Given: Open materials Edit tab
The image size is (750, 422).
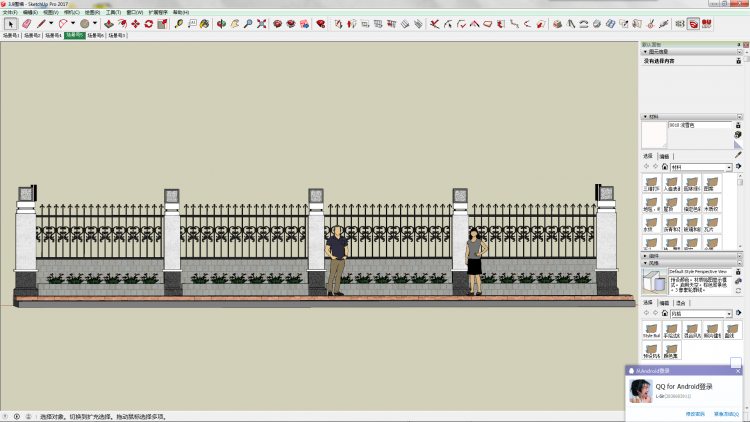Looking at the screenshot, I should (x=664, y=156).
